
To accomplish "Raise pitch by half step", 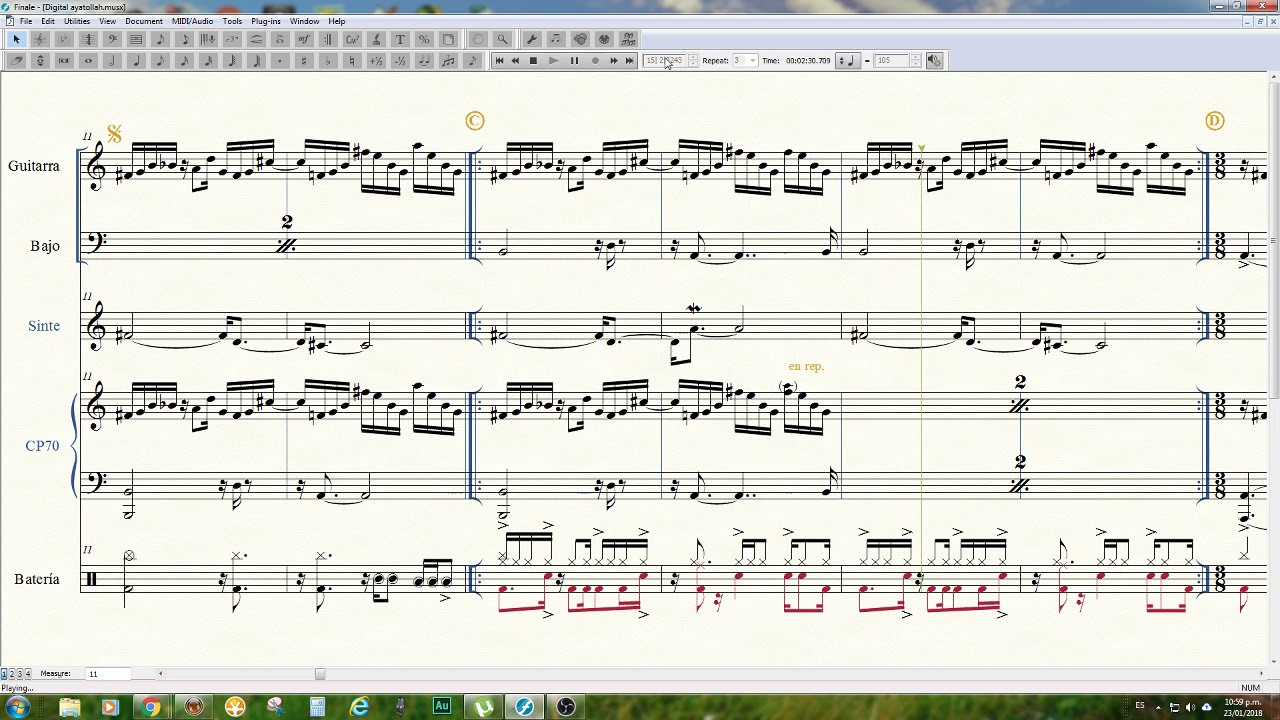I will click(x=376, y=60).
